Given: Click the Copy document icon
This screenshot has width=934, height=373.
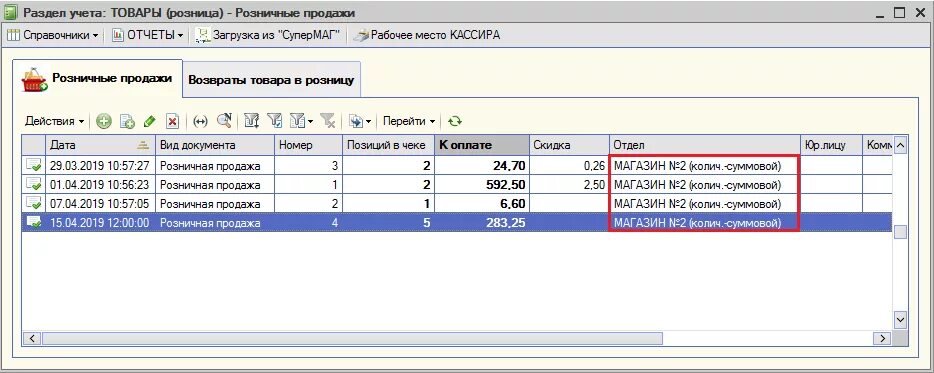Looking at the screenshot, I should (x=127, y=122).
